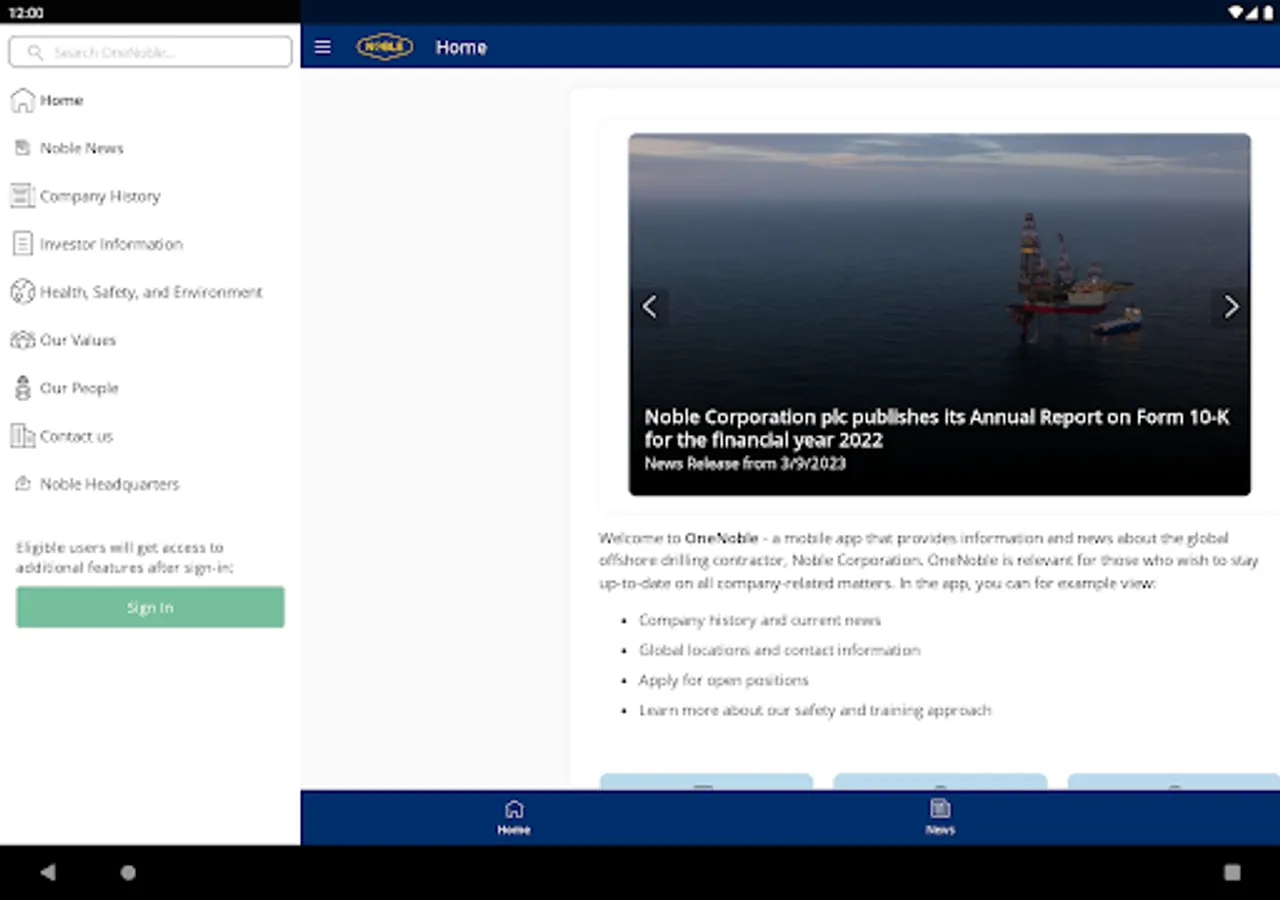
Task: Switch to the Home bottom tab
Action: point(514,817)
